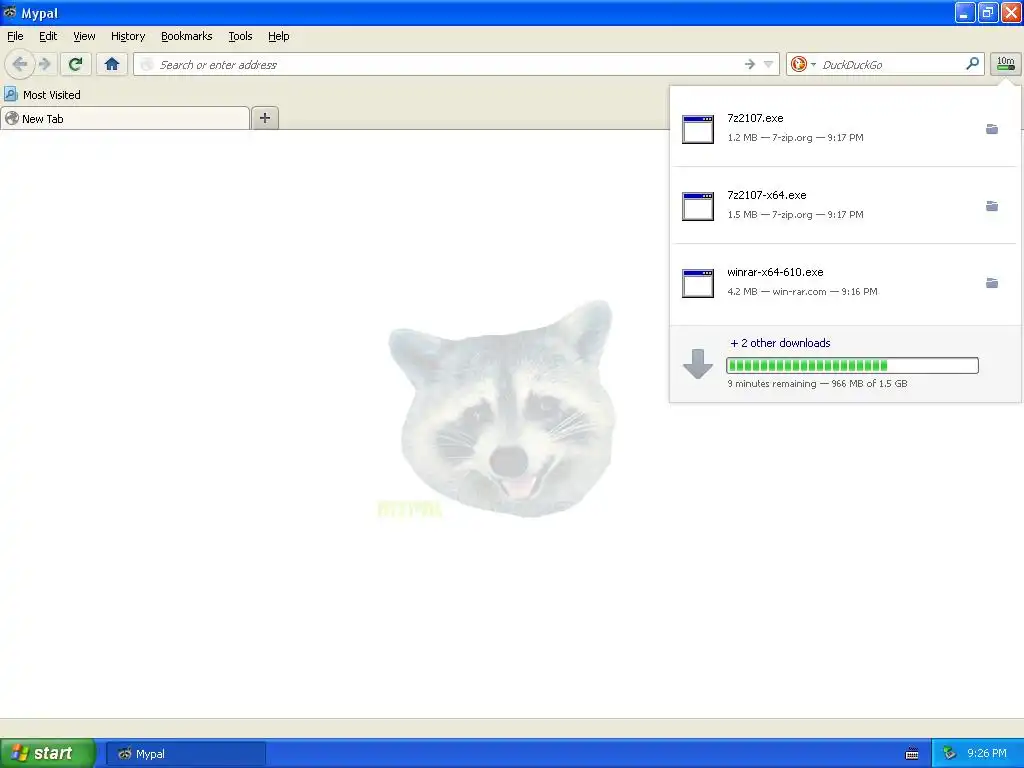This screenshot has width=1024, height=768.
Task: Click the 7z2107.exe file icon
Action: tap(697, 129)
